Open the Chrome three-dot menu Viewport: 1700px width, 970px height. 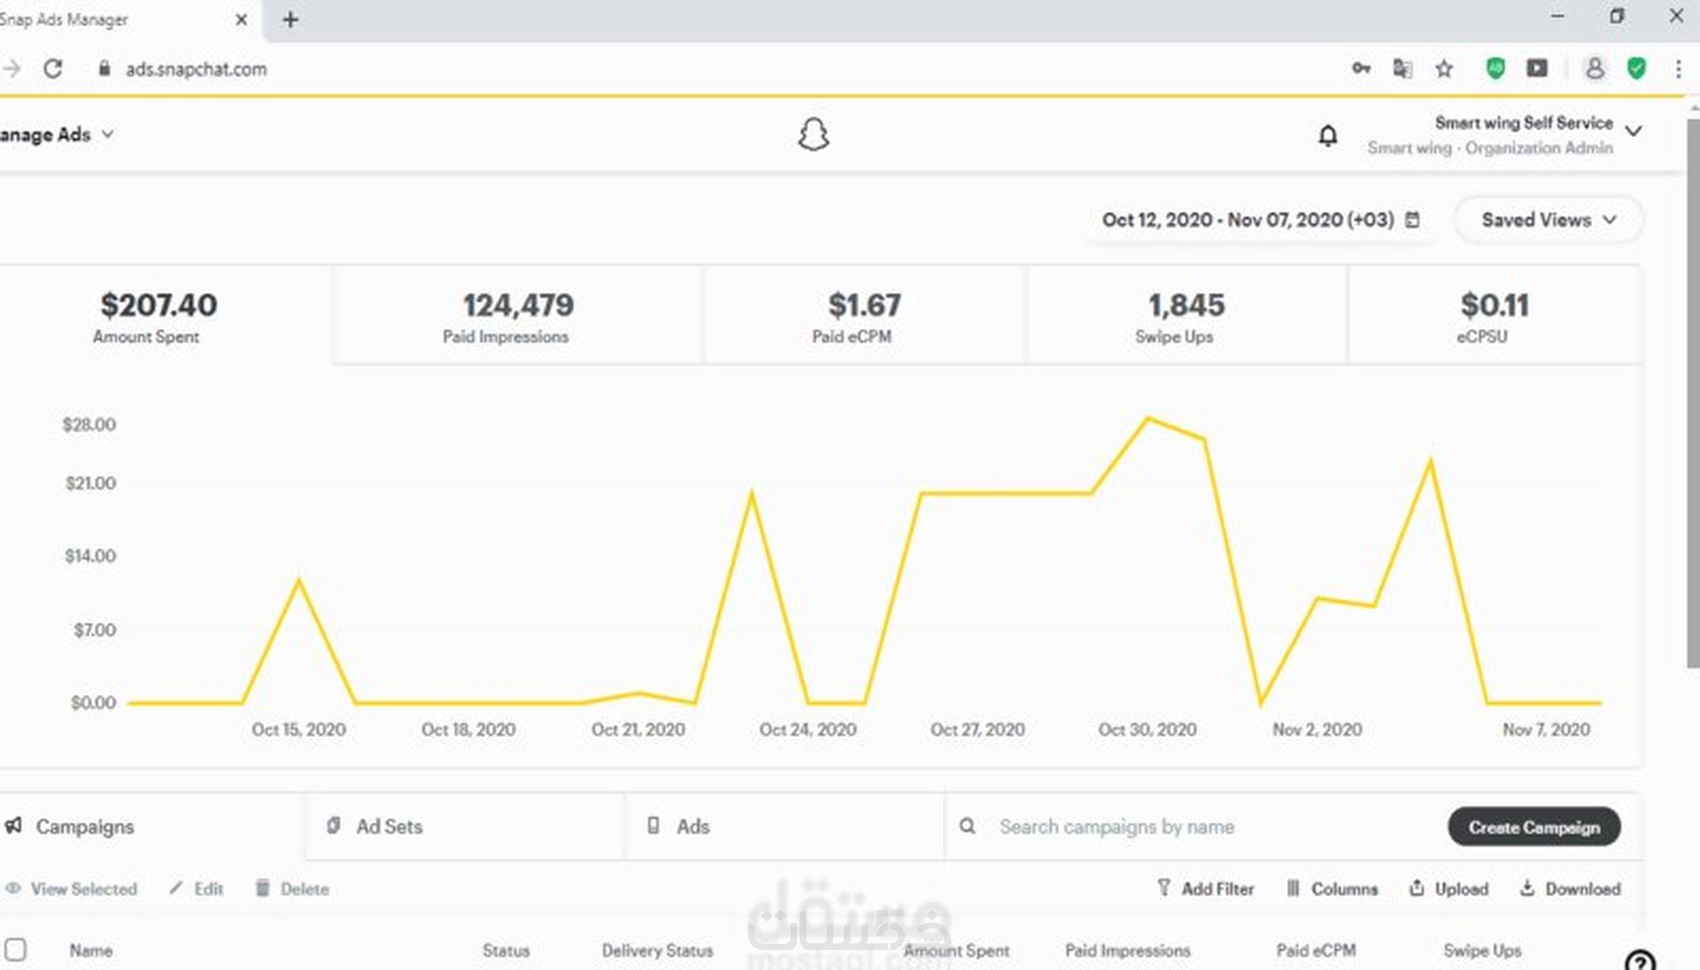pyautogui.click(x=1678, y=69)
